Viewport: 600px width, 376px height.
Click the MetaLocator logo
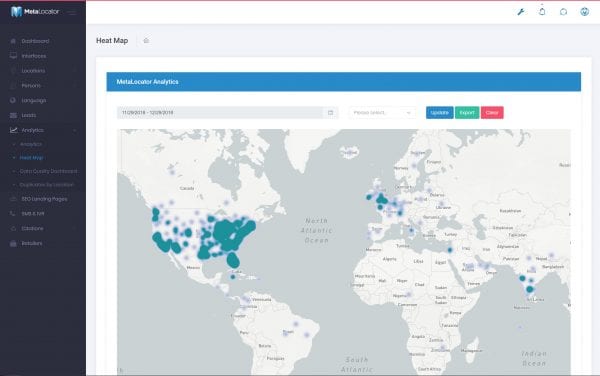click(x=35, y=12)
